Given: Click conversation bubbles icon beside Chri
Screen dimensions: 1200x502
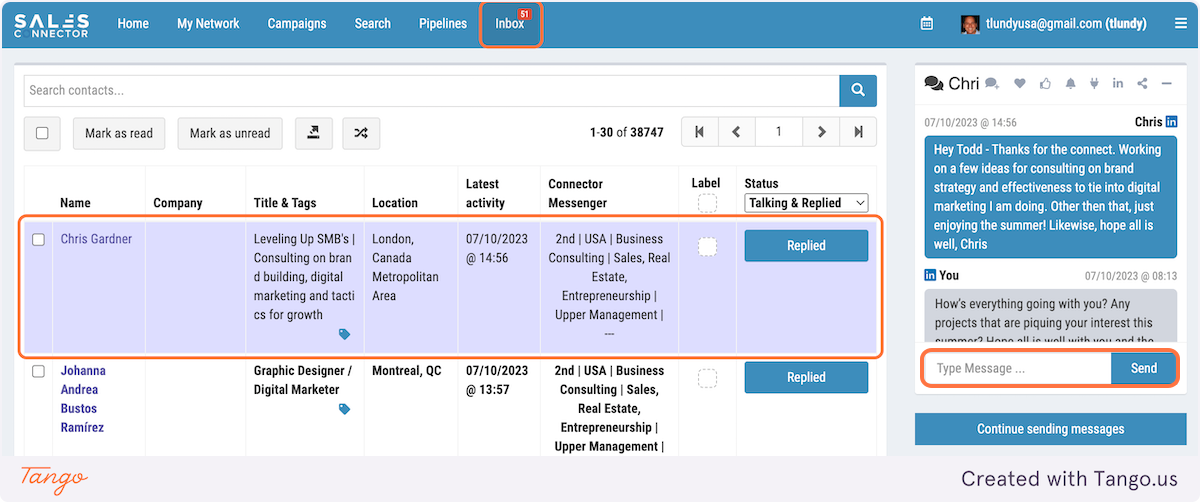Looking at the screenshot, I should [x=934, y=84].
